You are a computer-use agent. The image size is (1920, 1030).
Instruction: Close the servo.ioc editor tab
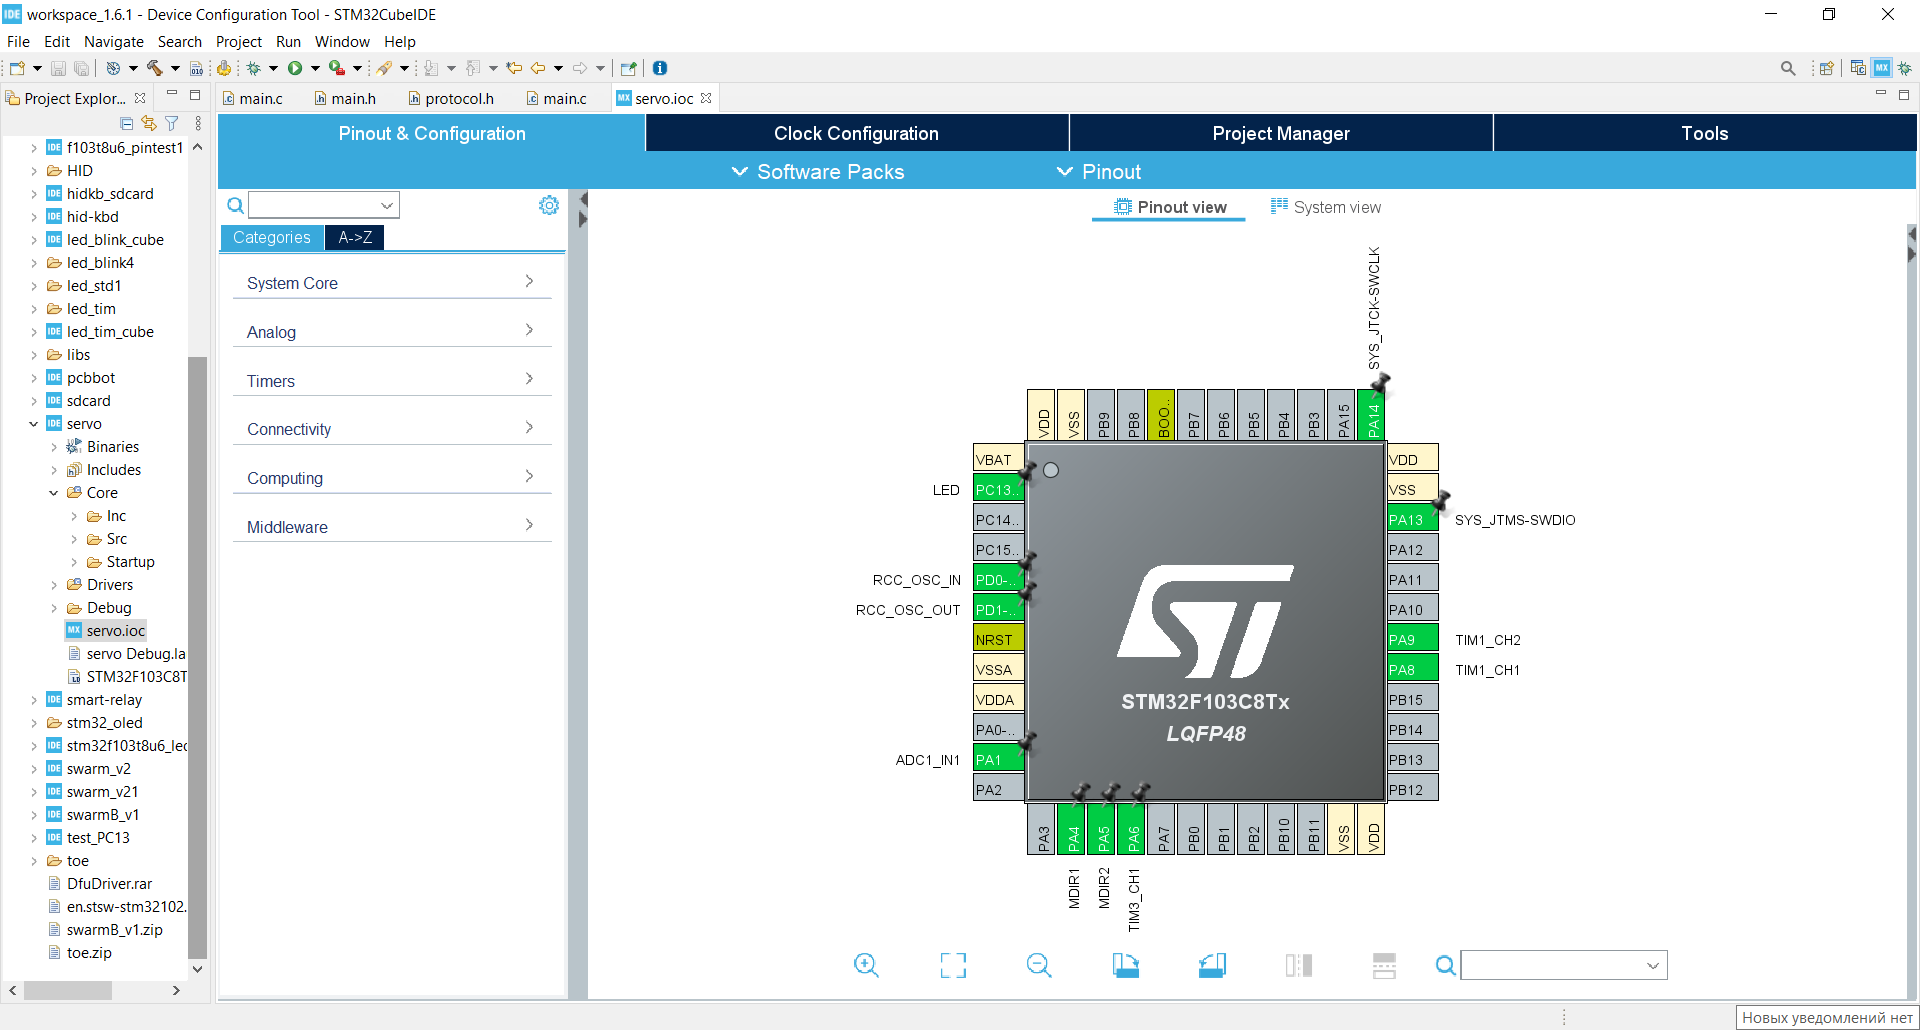pyautogui.click(x=706, y=98)
